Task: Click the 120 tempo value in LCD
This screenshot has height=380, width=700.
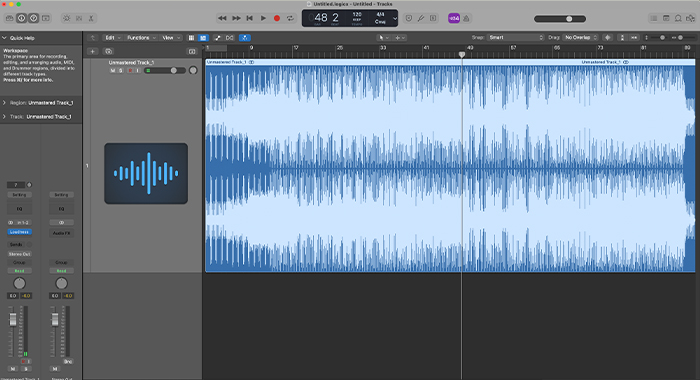Action: pyautogui.click(x=357, y=15)
